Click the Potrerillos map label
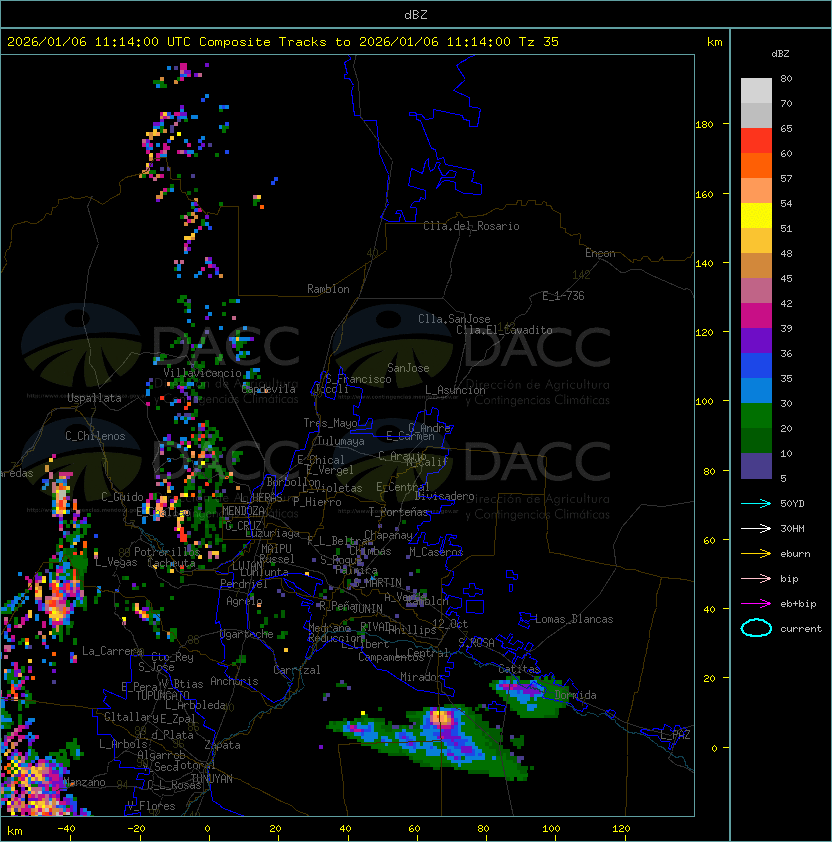The image size is (832, 842). 167,551
